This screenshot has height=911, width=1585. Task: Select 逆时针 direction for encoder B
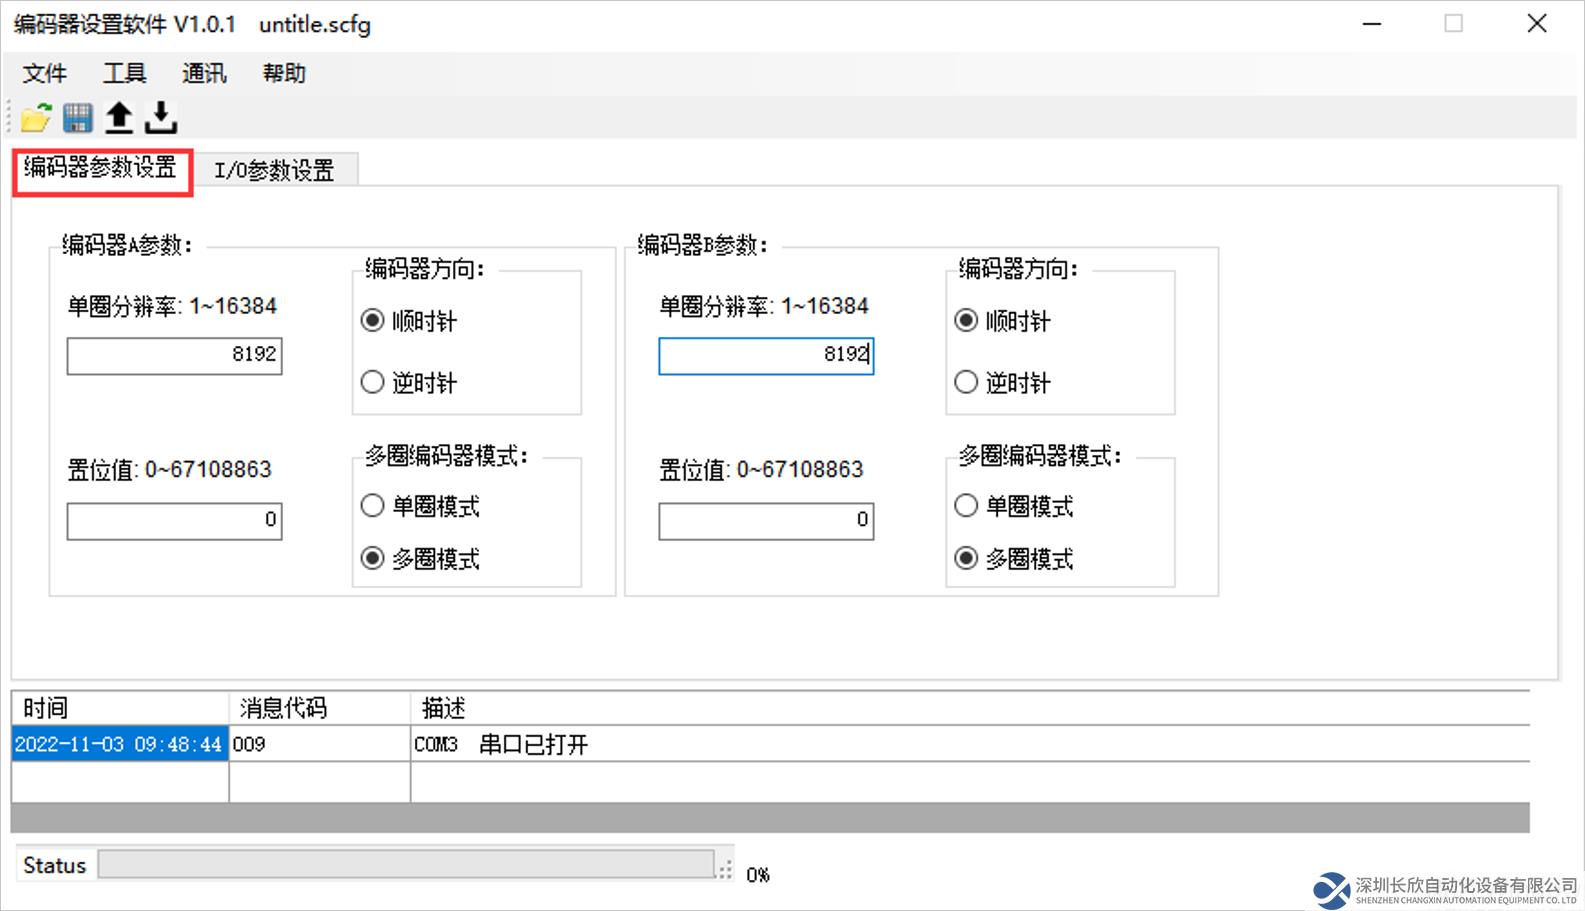pyautogui.click(x=966, y=382)
